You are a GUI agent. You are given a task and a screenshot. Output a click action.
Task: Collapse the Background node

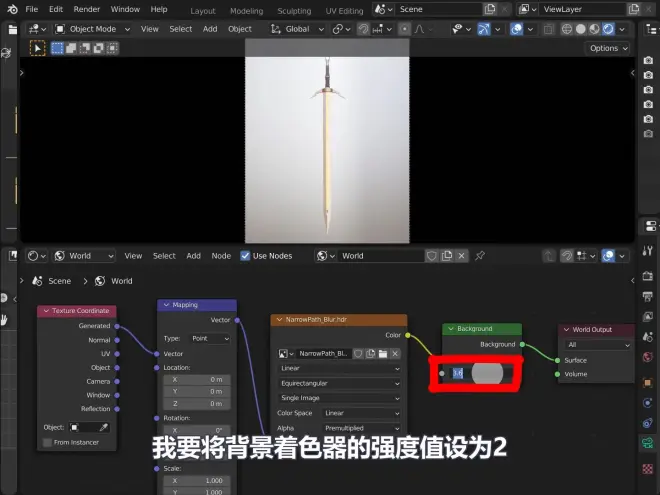pyautogui.click(x=451, y=329)
